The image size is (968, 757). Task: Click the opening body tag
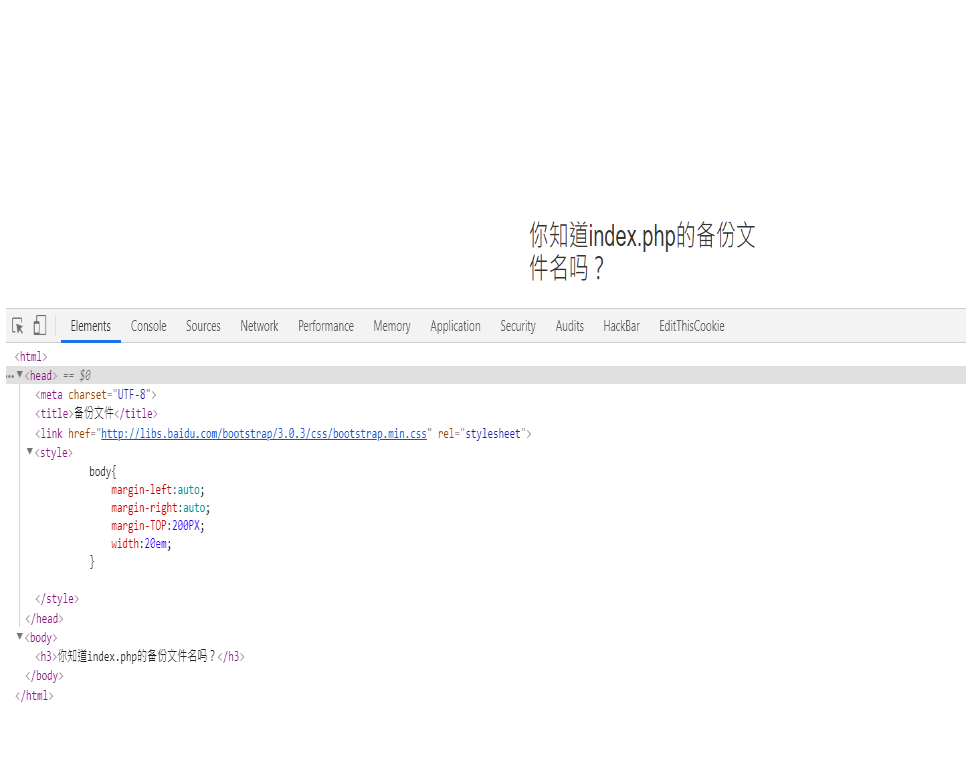click(x=41, y=637)
